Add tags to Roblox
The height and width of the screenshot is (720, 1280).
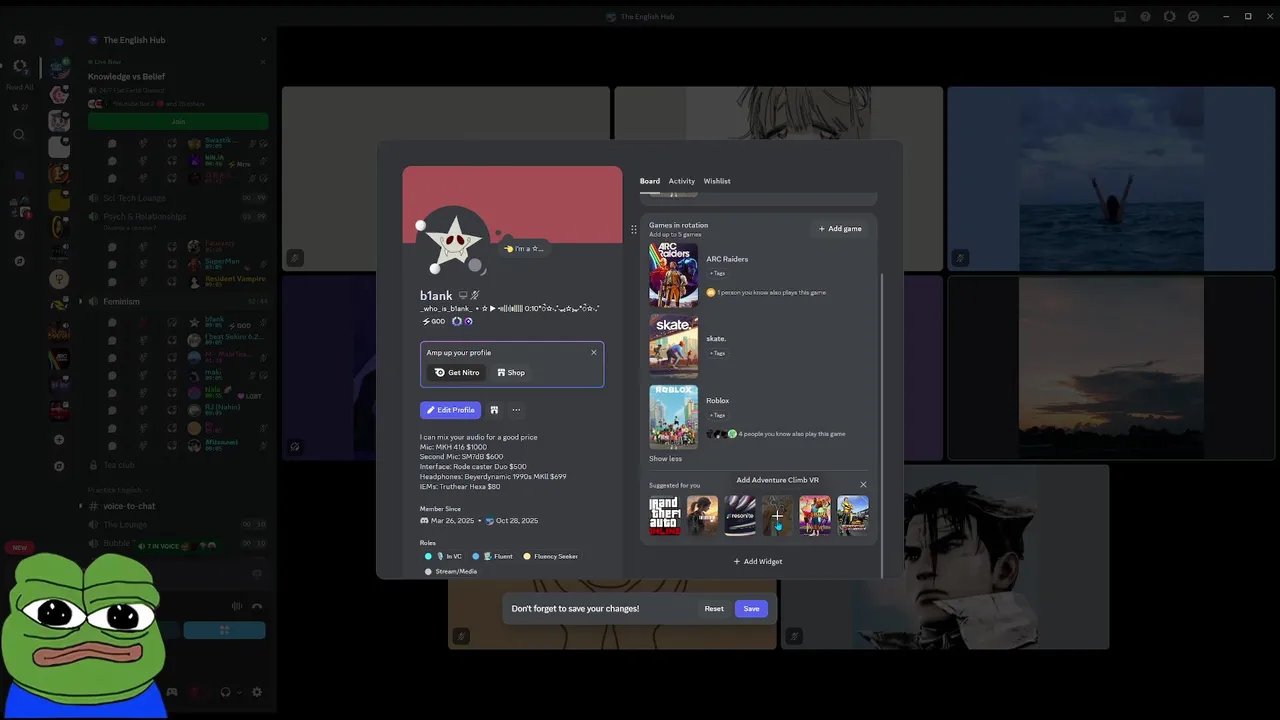click(717, 415)
